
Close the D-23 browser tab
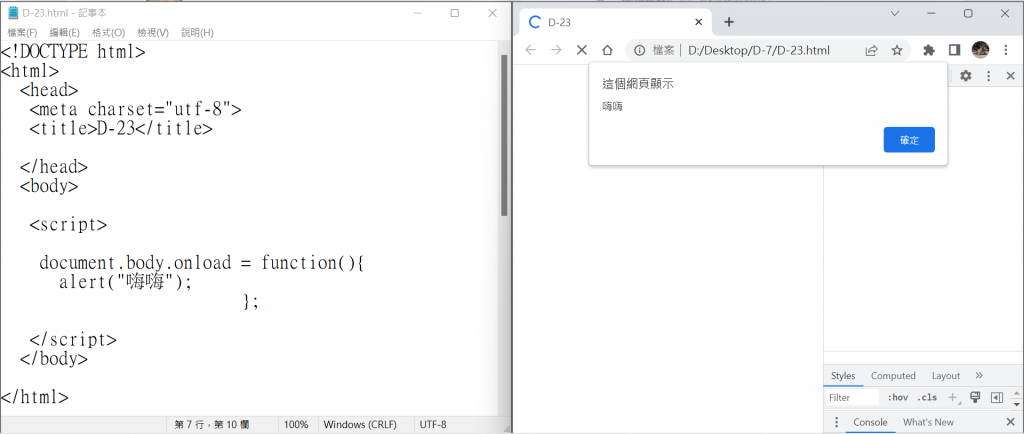[x=698, y=22]
